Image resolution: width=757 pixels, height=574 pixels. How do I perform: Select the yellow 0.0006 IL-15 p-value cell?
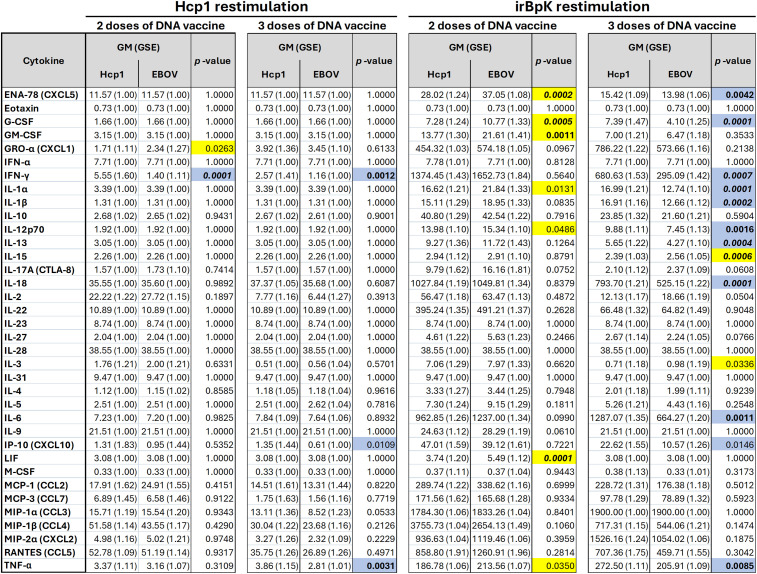point(733,256)
